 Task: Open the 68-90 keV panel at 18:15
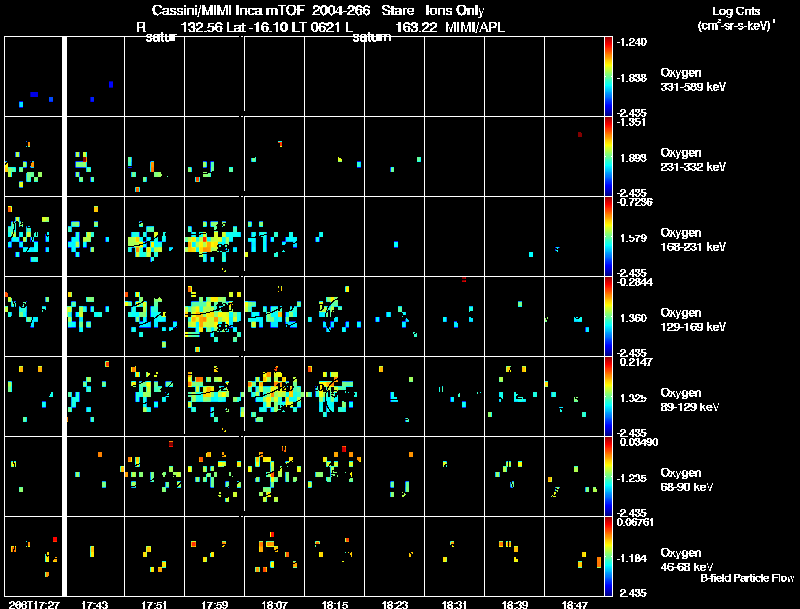[x=335, y=477]
